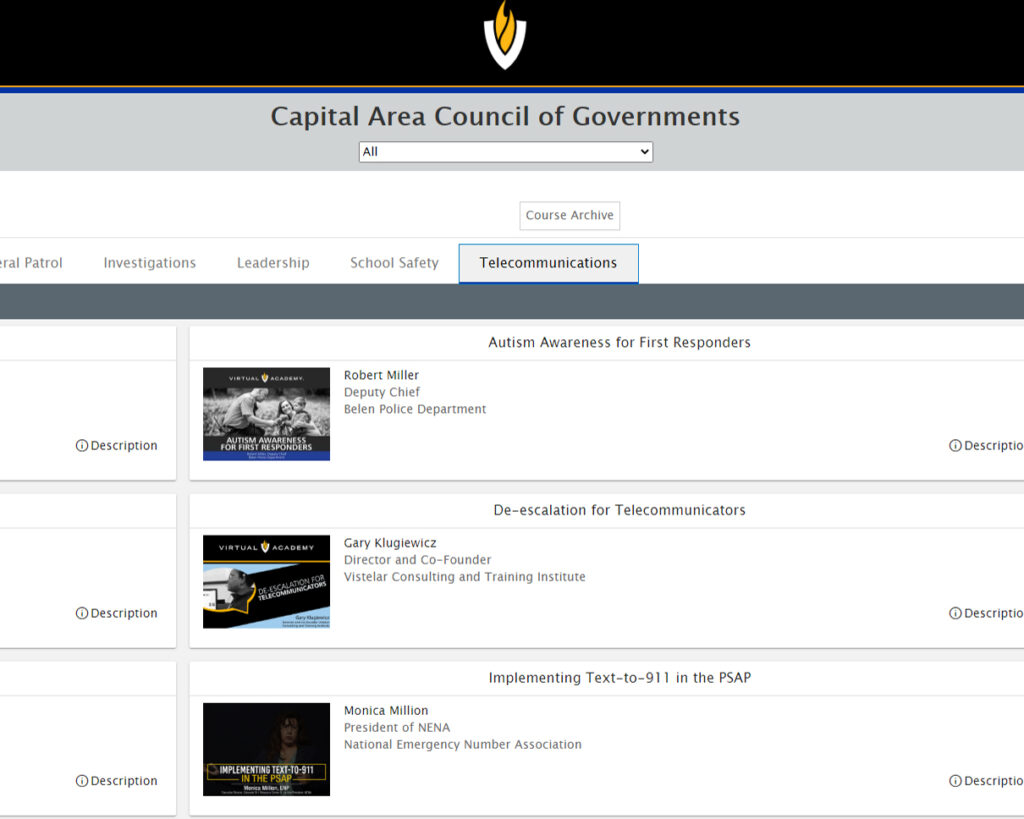Show Description in left card beside De-escalation course

click(x=117, y=613)
